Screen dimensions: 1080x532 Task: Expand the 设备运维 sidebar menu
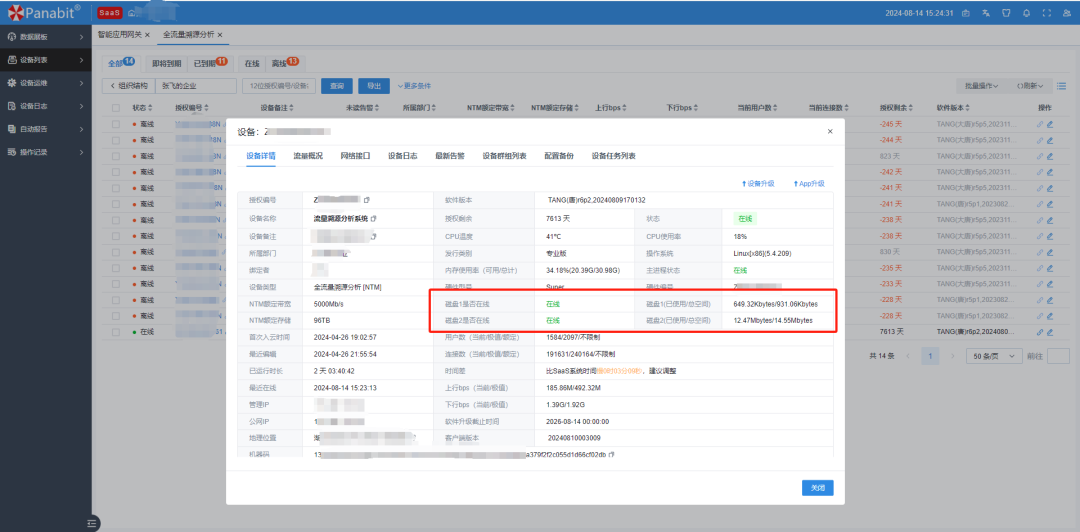pos(45,83)
